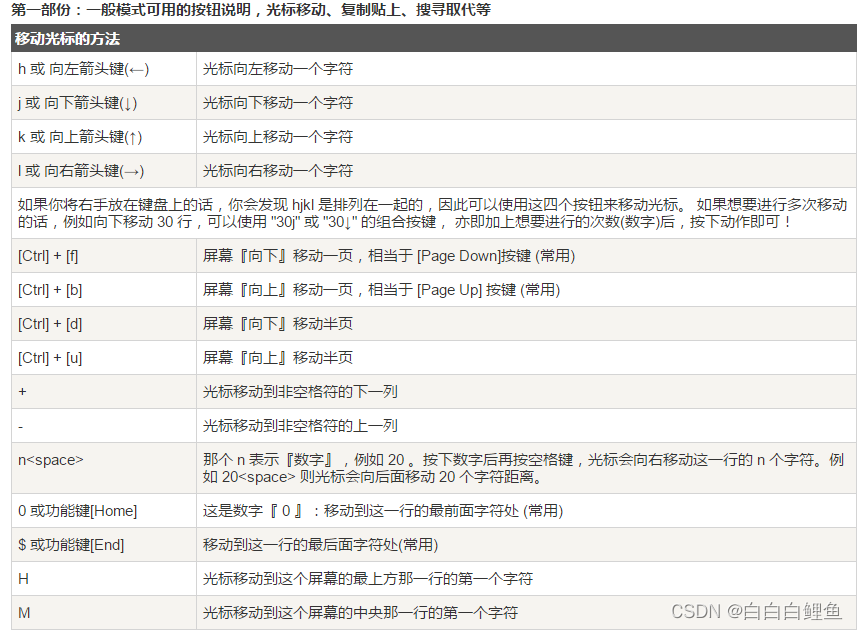This screenshot has height=630, width=858.
Task: Click the description '光标向下移动一个字符'
Action: pyautogui.click(x=278, y=103)
